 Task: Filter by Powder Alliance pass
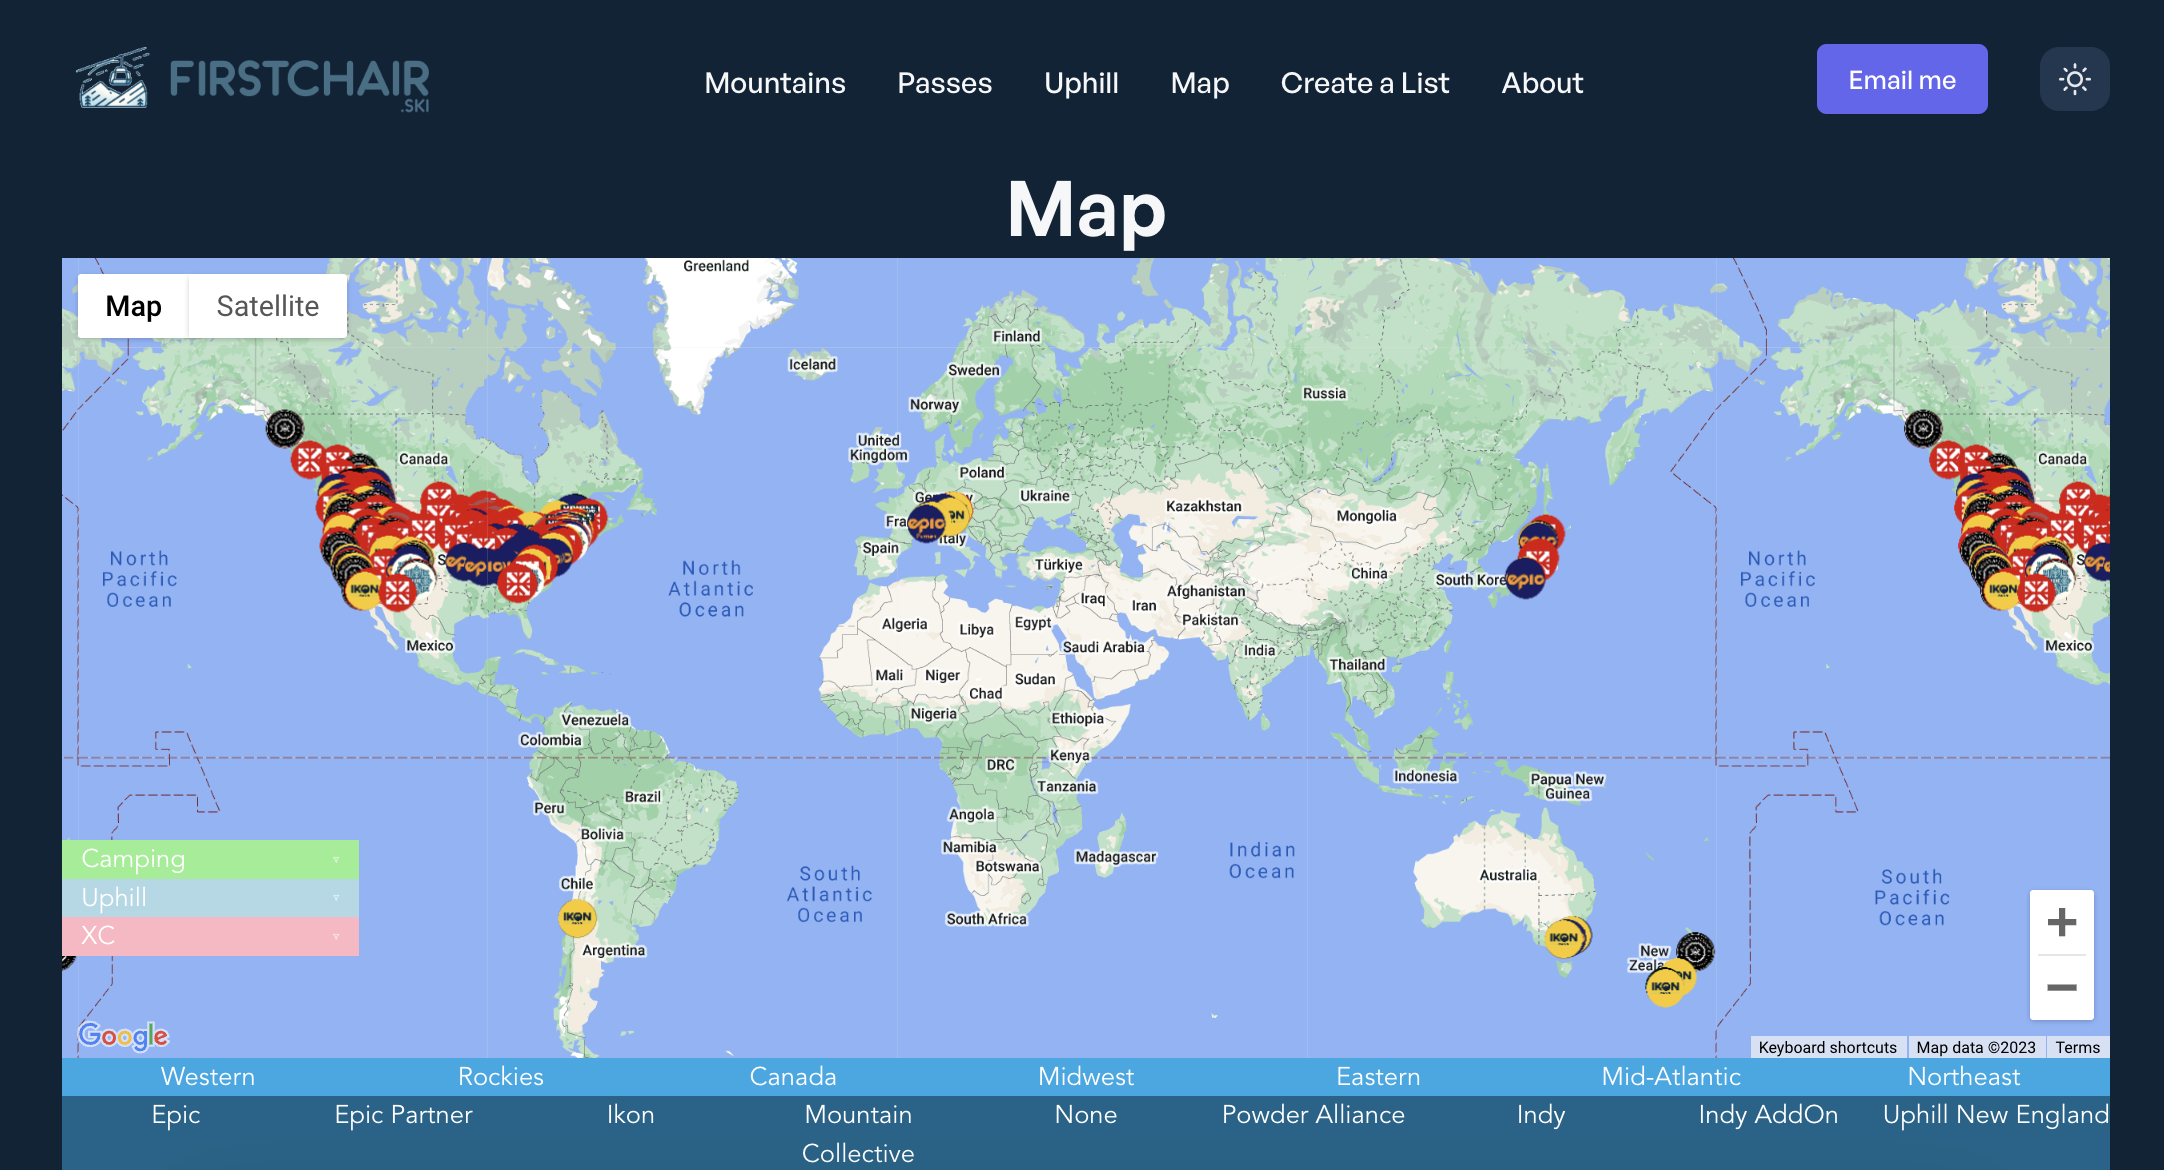coord(1313,1115)
